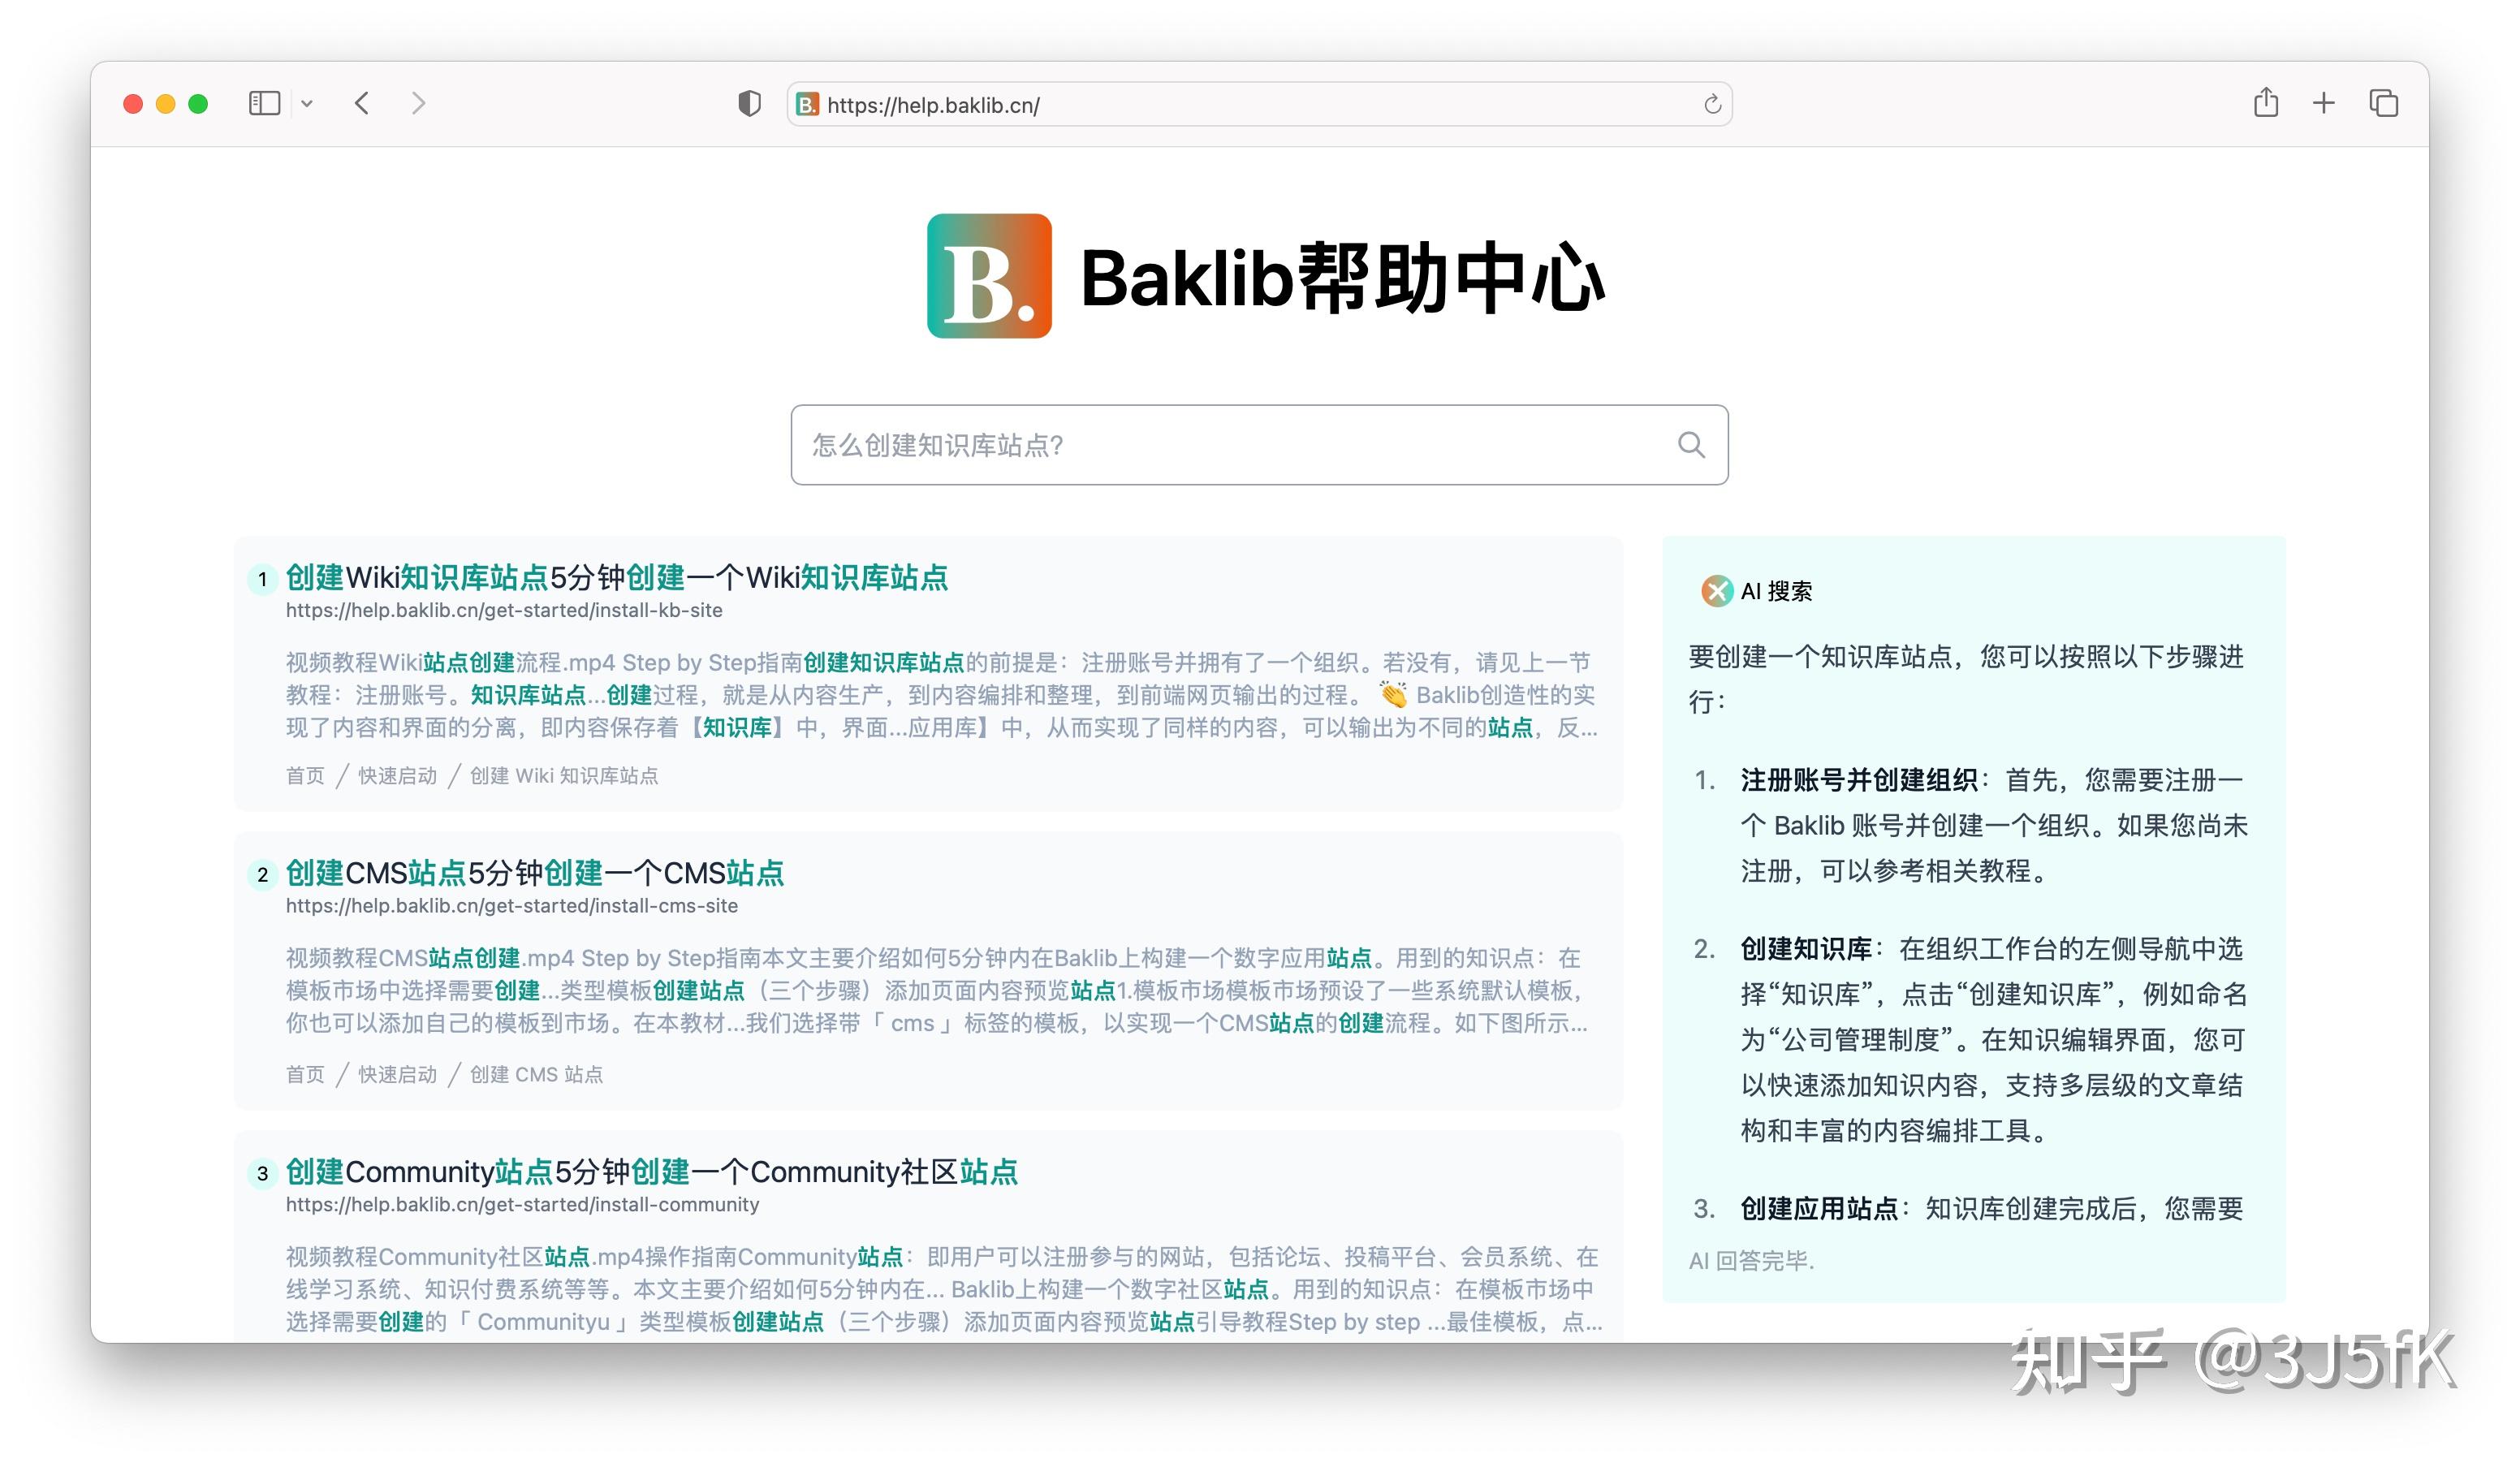Open the sidebar options dropdown chevron
Viewport: 2520px width, 1463px height.
click(307, 103)
